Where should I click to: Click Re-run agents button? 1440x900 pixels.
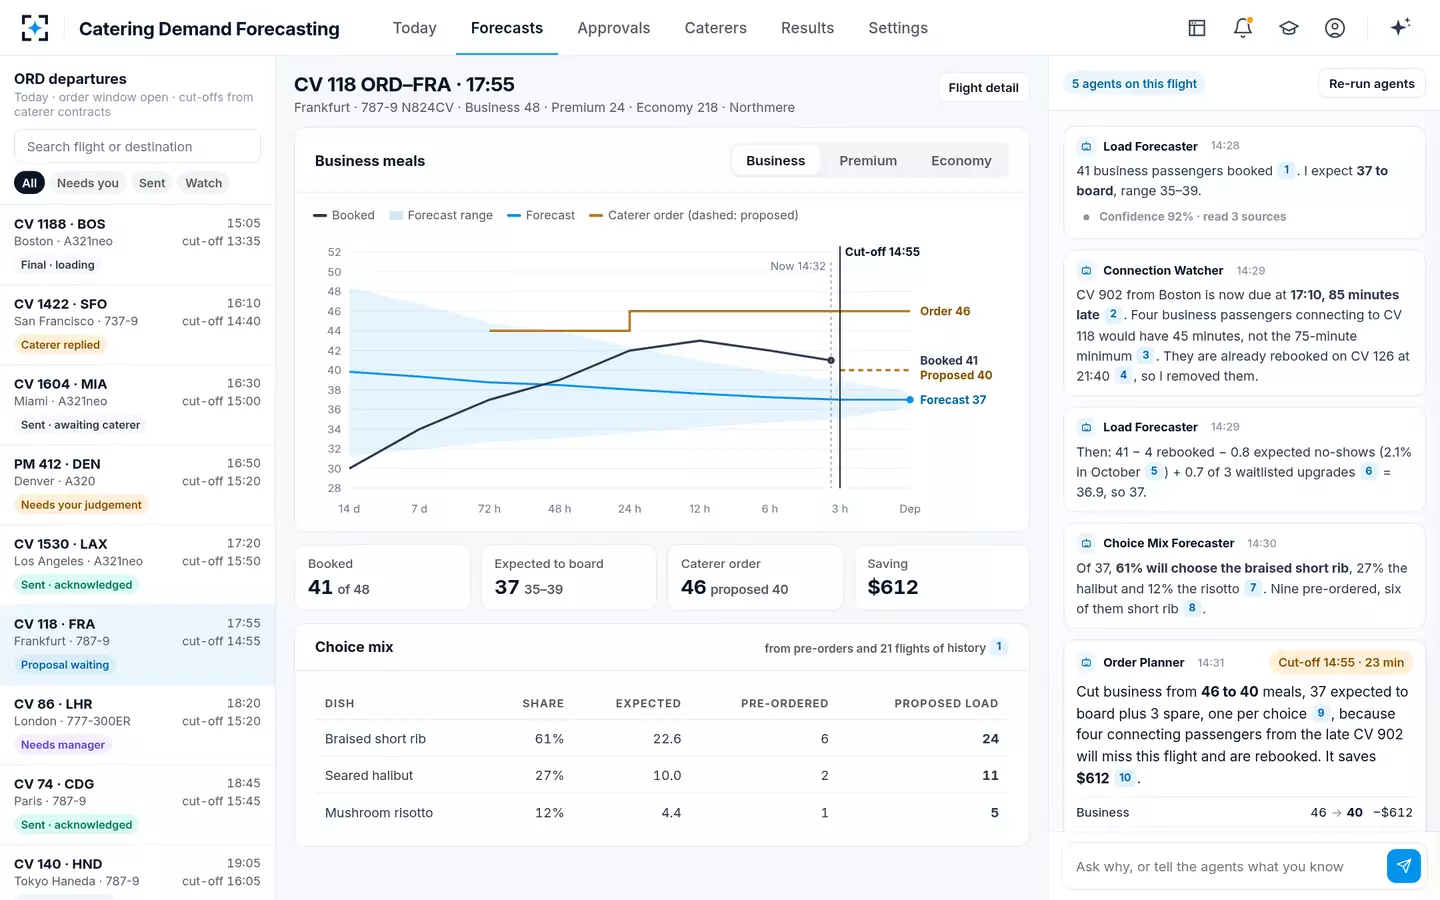coord(1371,84)
